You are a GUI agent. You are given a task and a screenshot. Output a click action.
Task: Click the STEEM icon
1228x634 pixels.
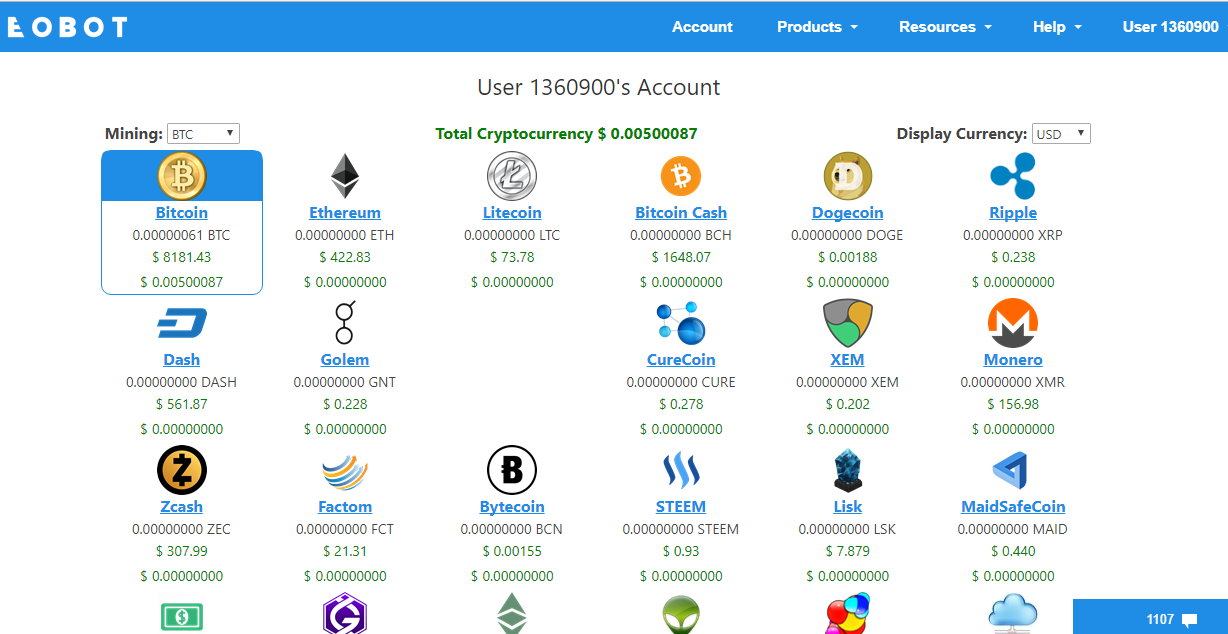point(680,469)
